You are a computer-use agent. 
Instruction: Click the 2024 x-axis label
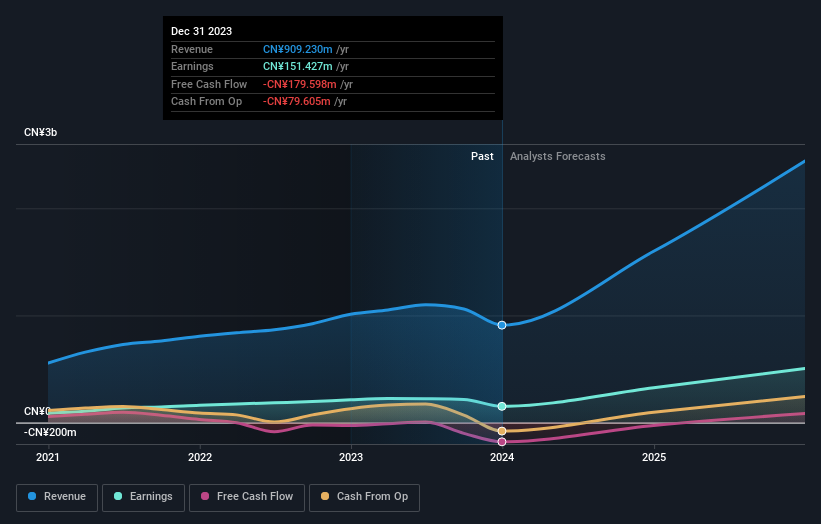click(x=502, y=457)
